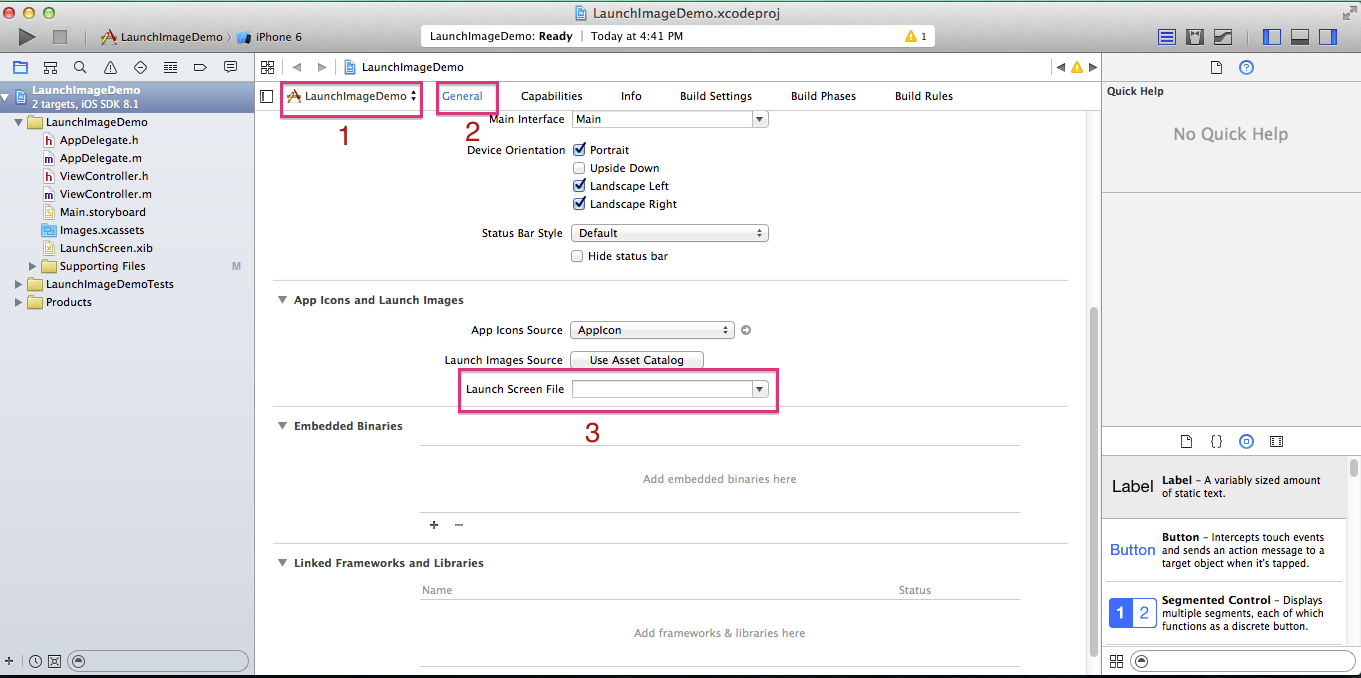Remove embedded binary with minus button
Screen dimensions: 1361x678
459,524
